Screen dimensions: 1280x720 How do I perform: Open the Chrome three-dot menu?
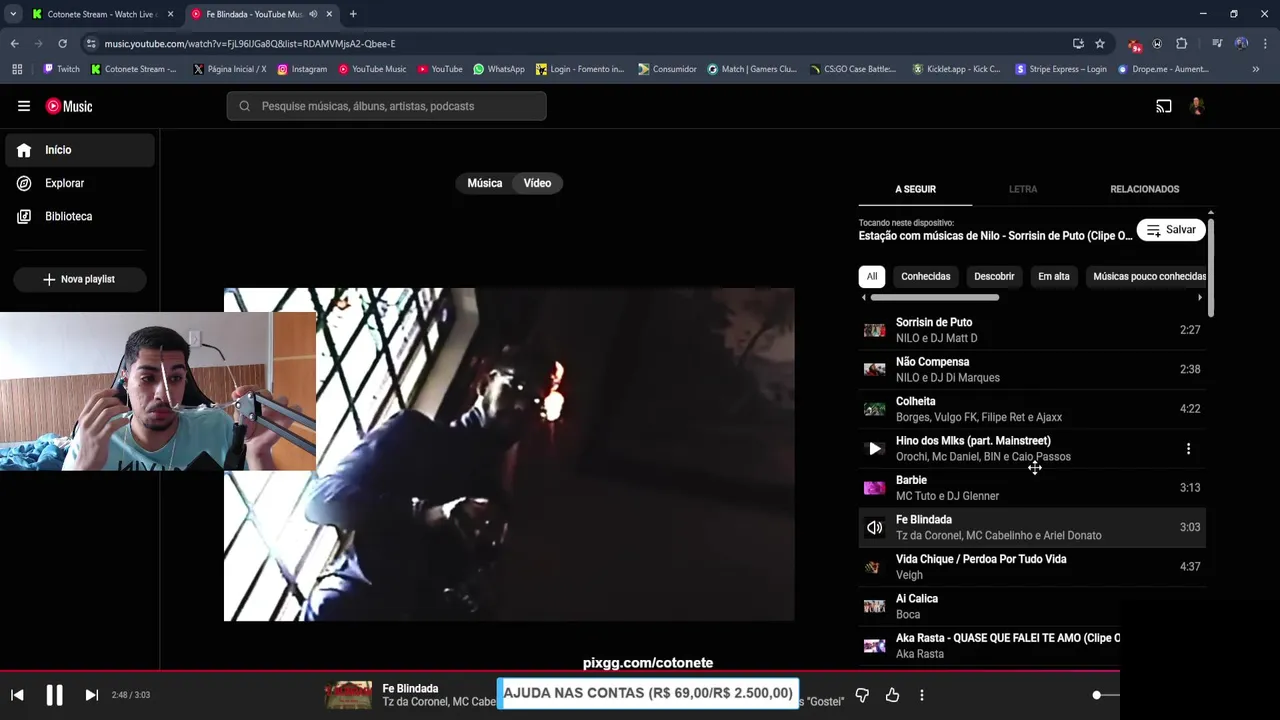1266,44
